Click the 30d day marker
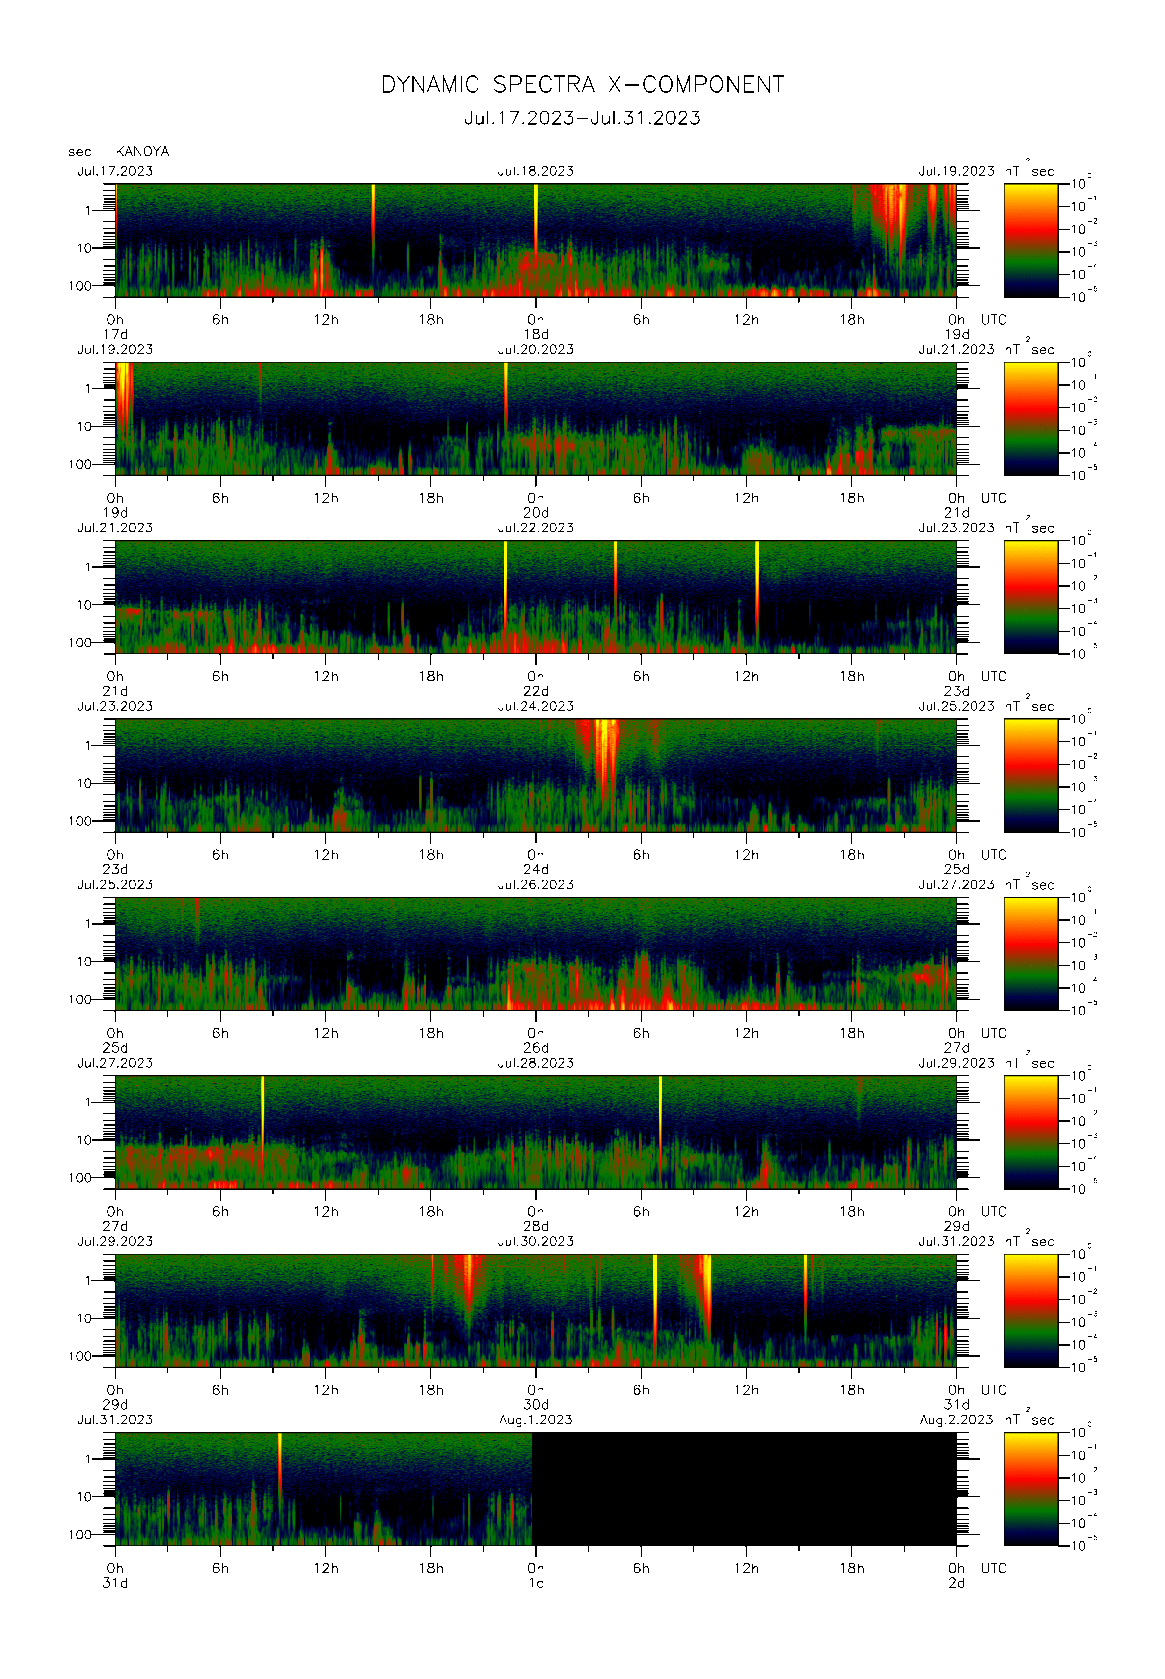This screenshot has height=1679, width=1165. (536, 1404)
